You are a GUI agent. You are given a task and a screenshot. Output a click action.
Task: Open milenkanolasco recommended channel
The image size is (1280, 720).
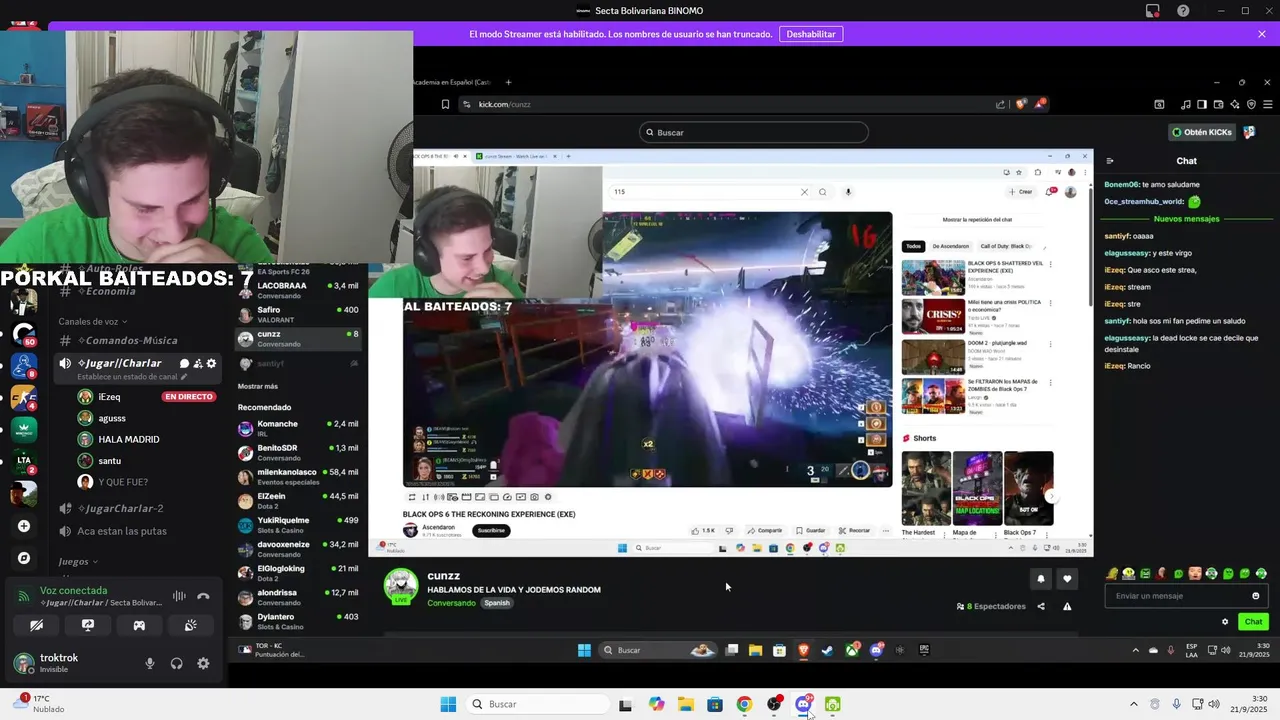(298, 476)
